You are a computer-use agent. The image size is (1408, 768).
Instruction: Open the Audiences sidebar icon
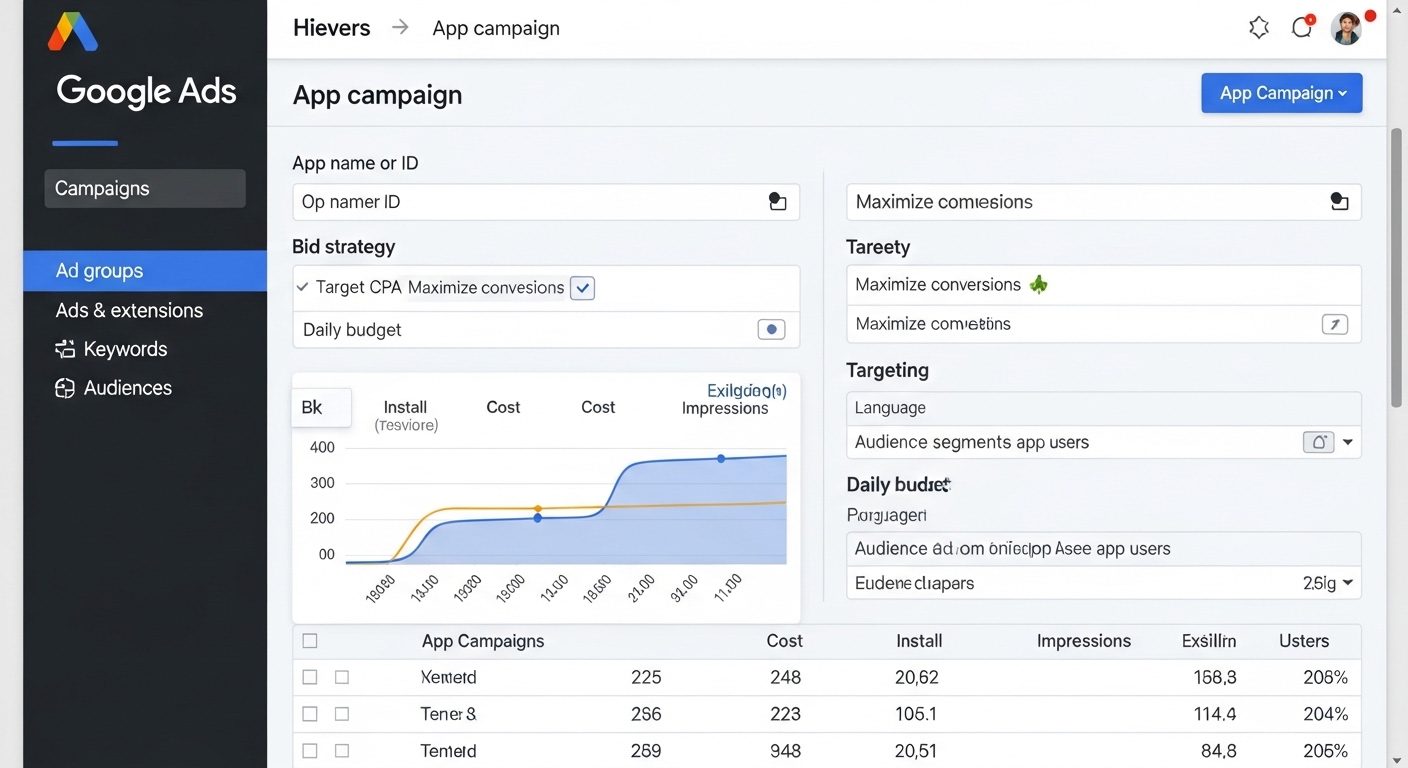(x=65, y=388)
